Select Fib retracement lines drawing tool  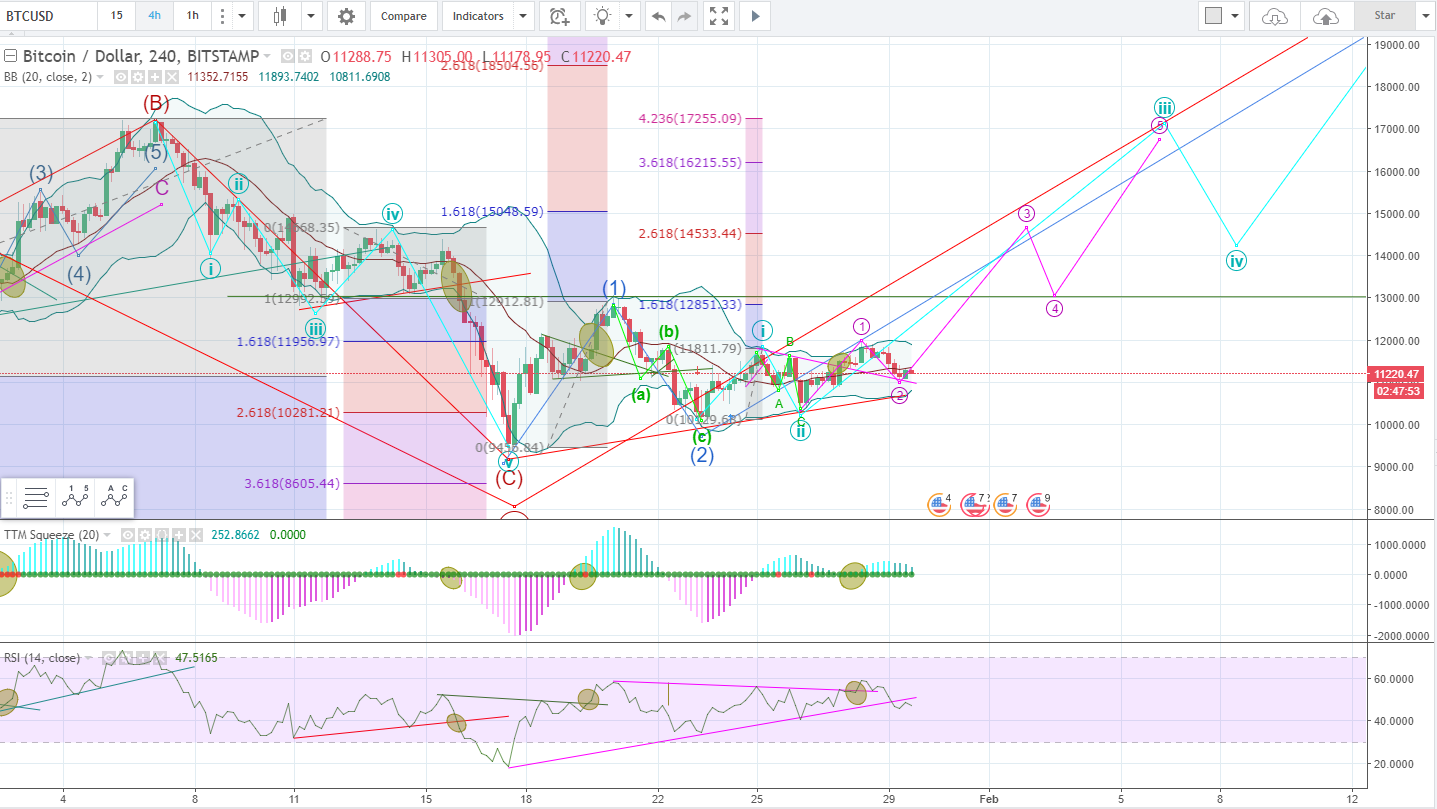[36, 496]
